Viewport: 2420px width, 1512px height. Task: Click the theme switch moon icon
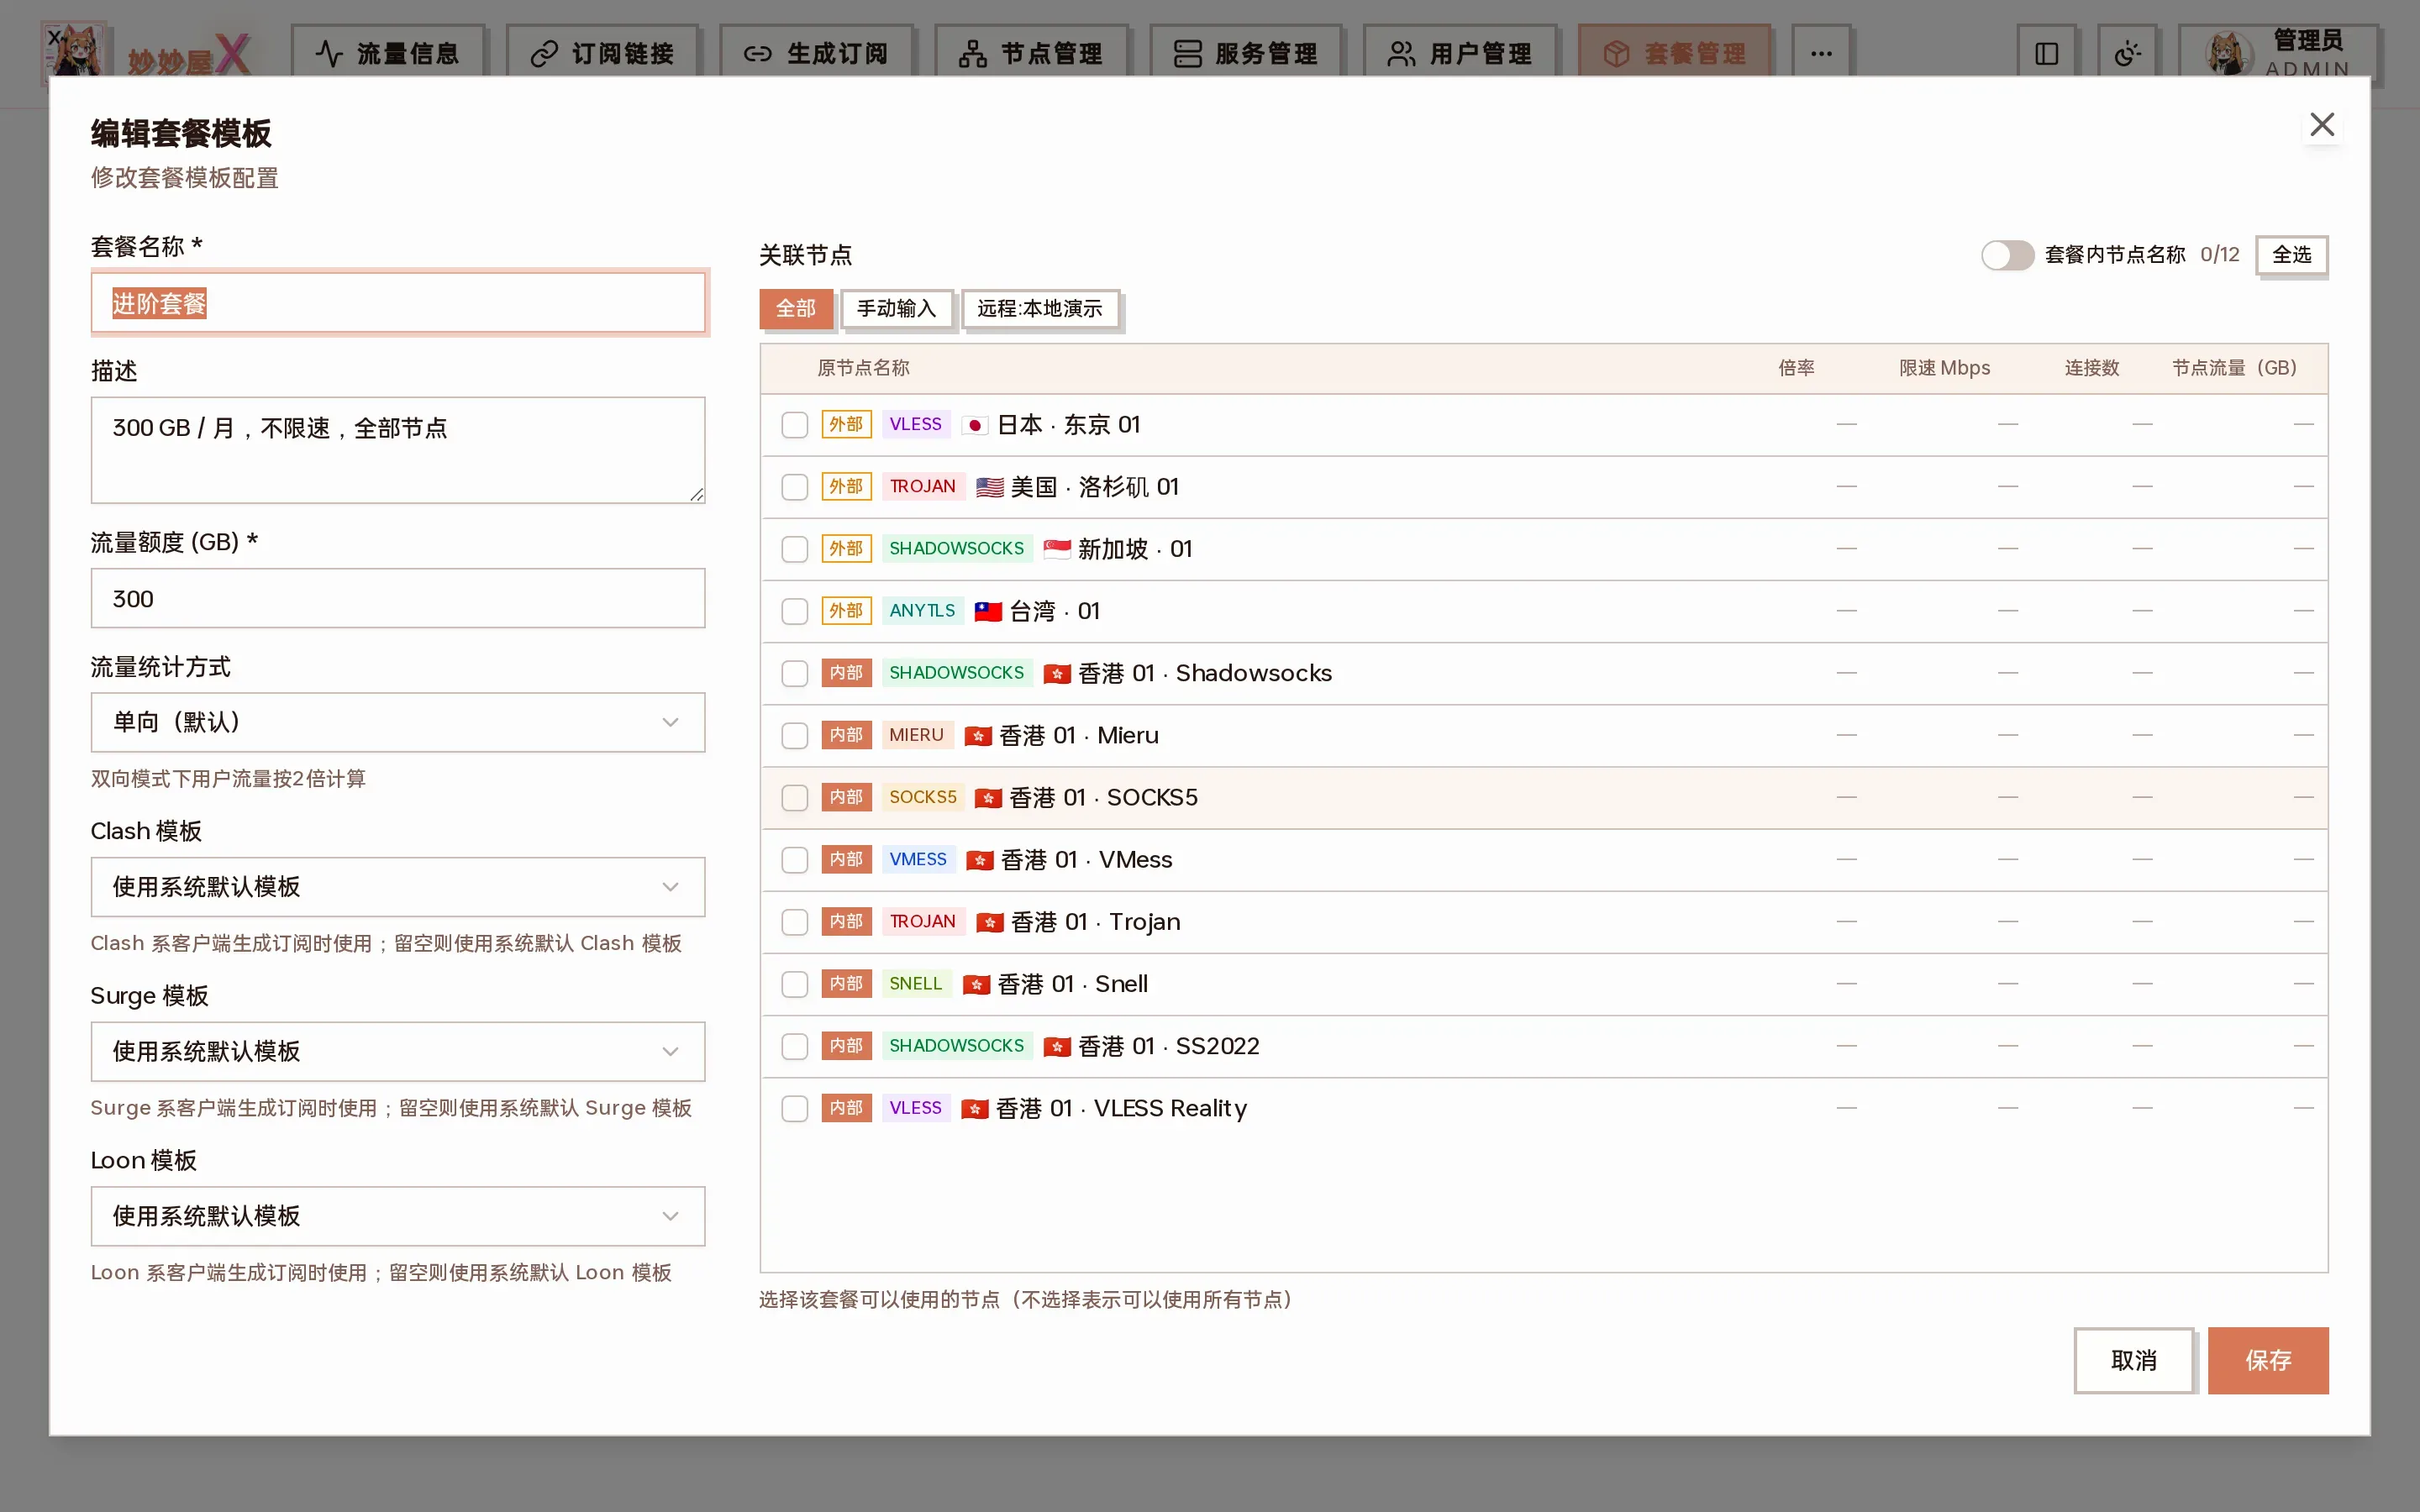coord(2127,53)
